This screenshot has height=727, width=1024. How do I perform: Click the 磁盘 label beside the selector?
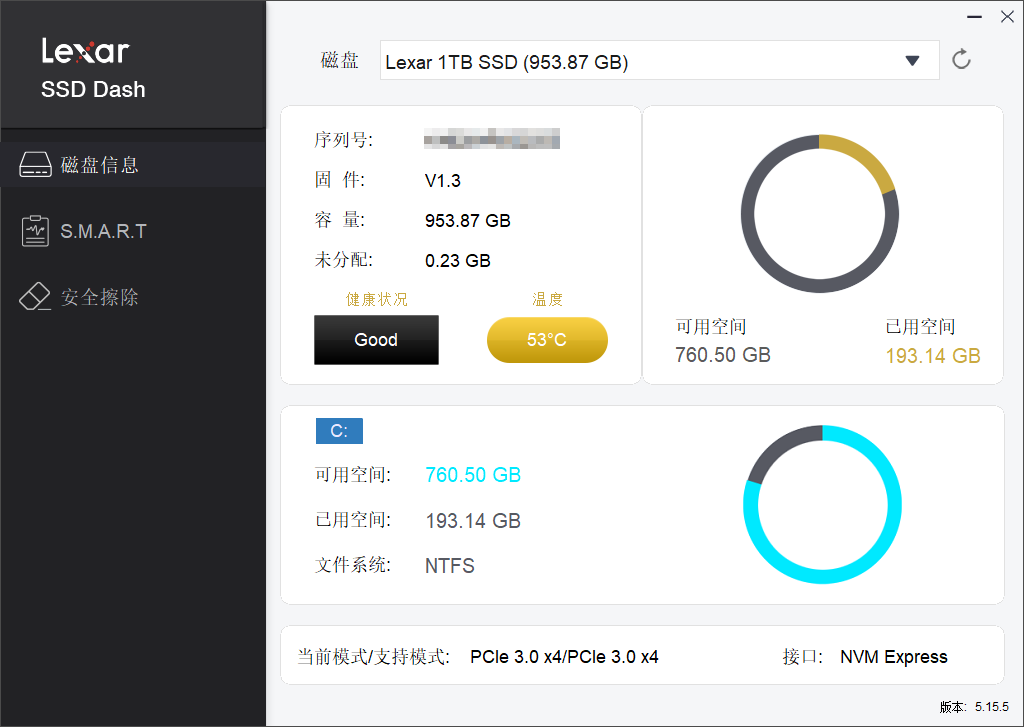(340, 60)
